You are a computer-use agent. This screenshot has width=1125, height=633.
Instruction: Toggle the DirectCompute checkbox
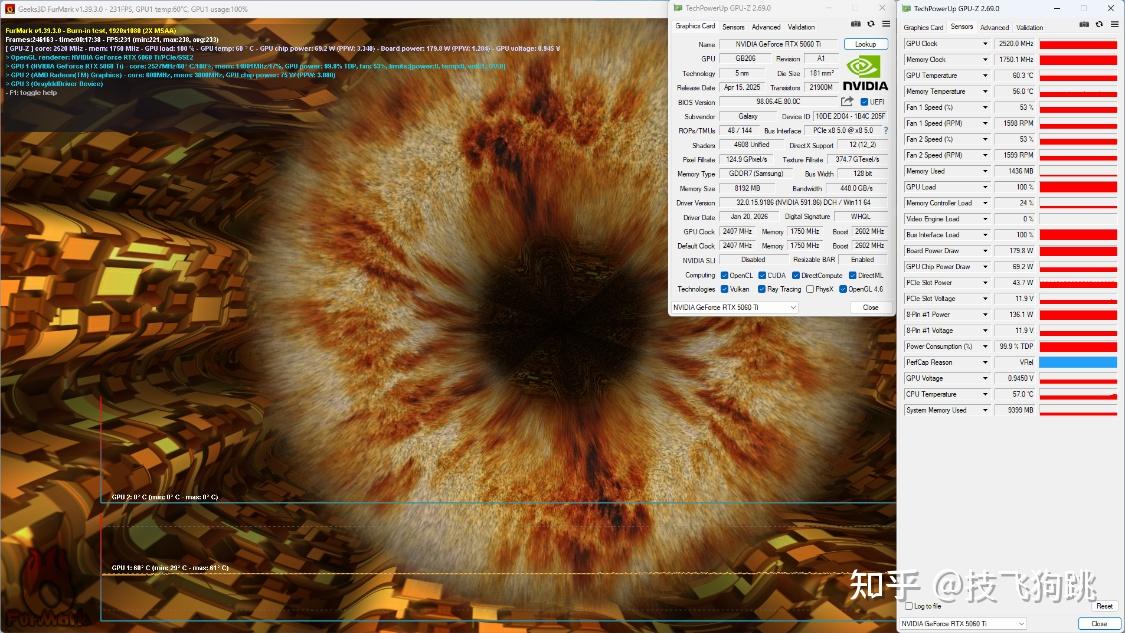[x=796, y=276]
